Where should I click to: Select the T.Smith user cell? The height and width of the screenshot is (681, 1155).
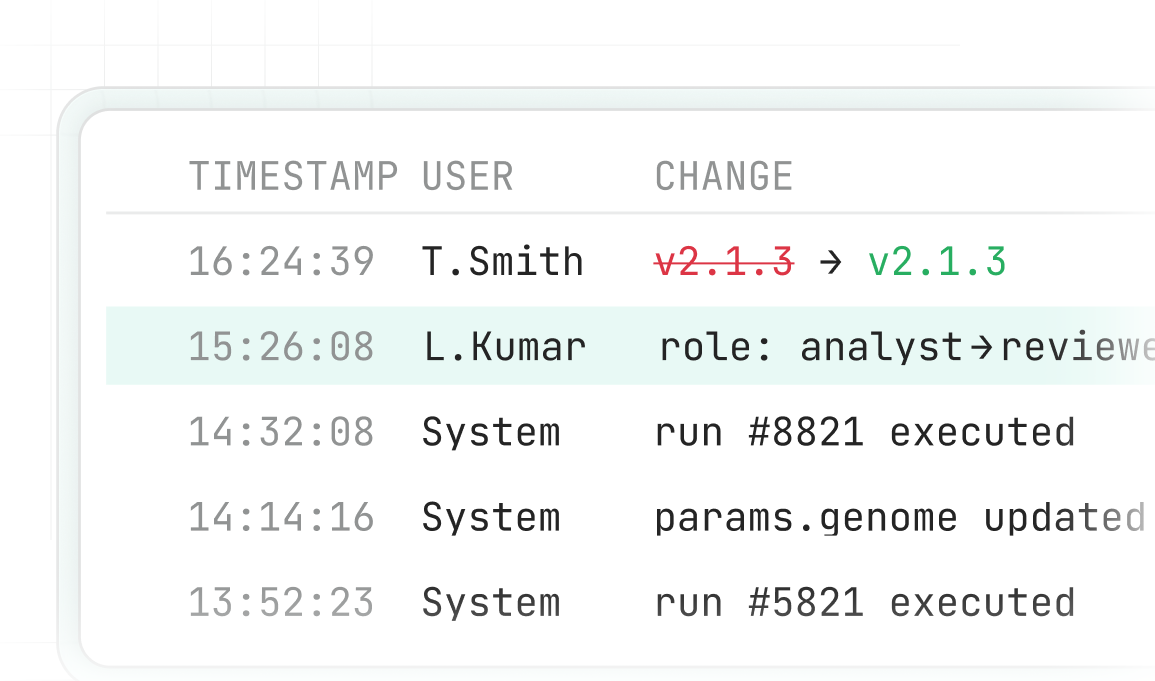pyautogui.click(x=503, y=262)
